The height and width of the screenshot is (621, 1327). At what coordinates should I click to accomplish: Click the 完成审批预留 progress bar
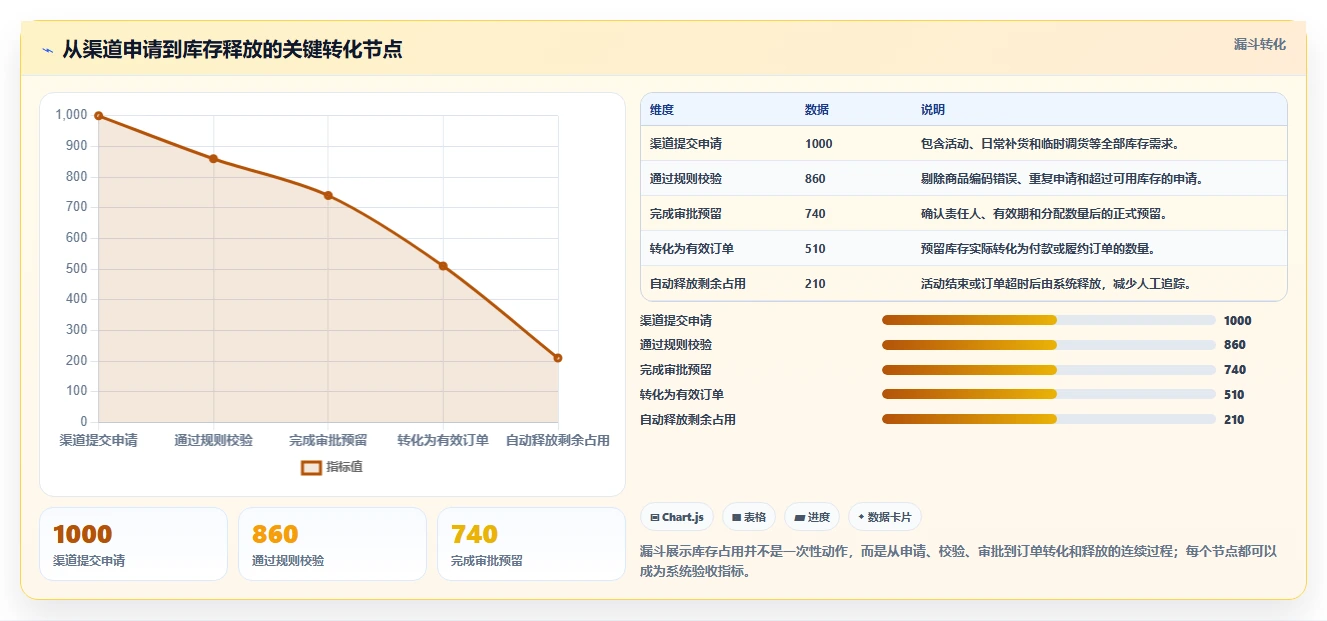[x=1049, y=370]
